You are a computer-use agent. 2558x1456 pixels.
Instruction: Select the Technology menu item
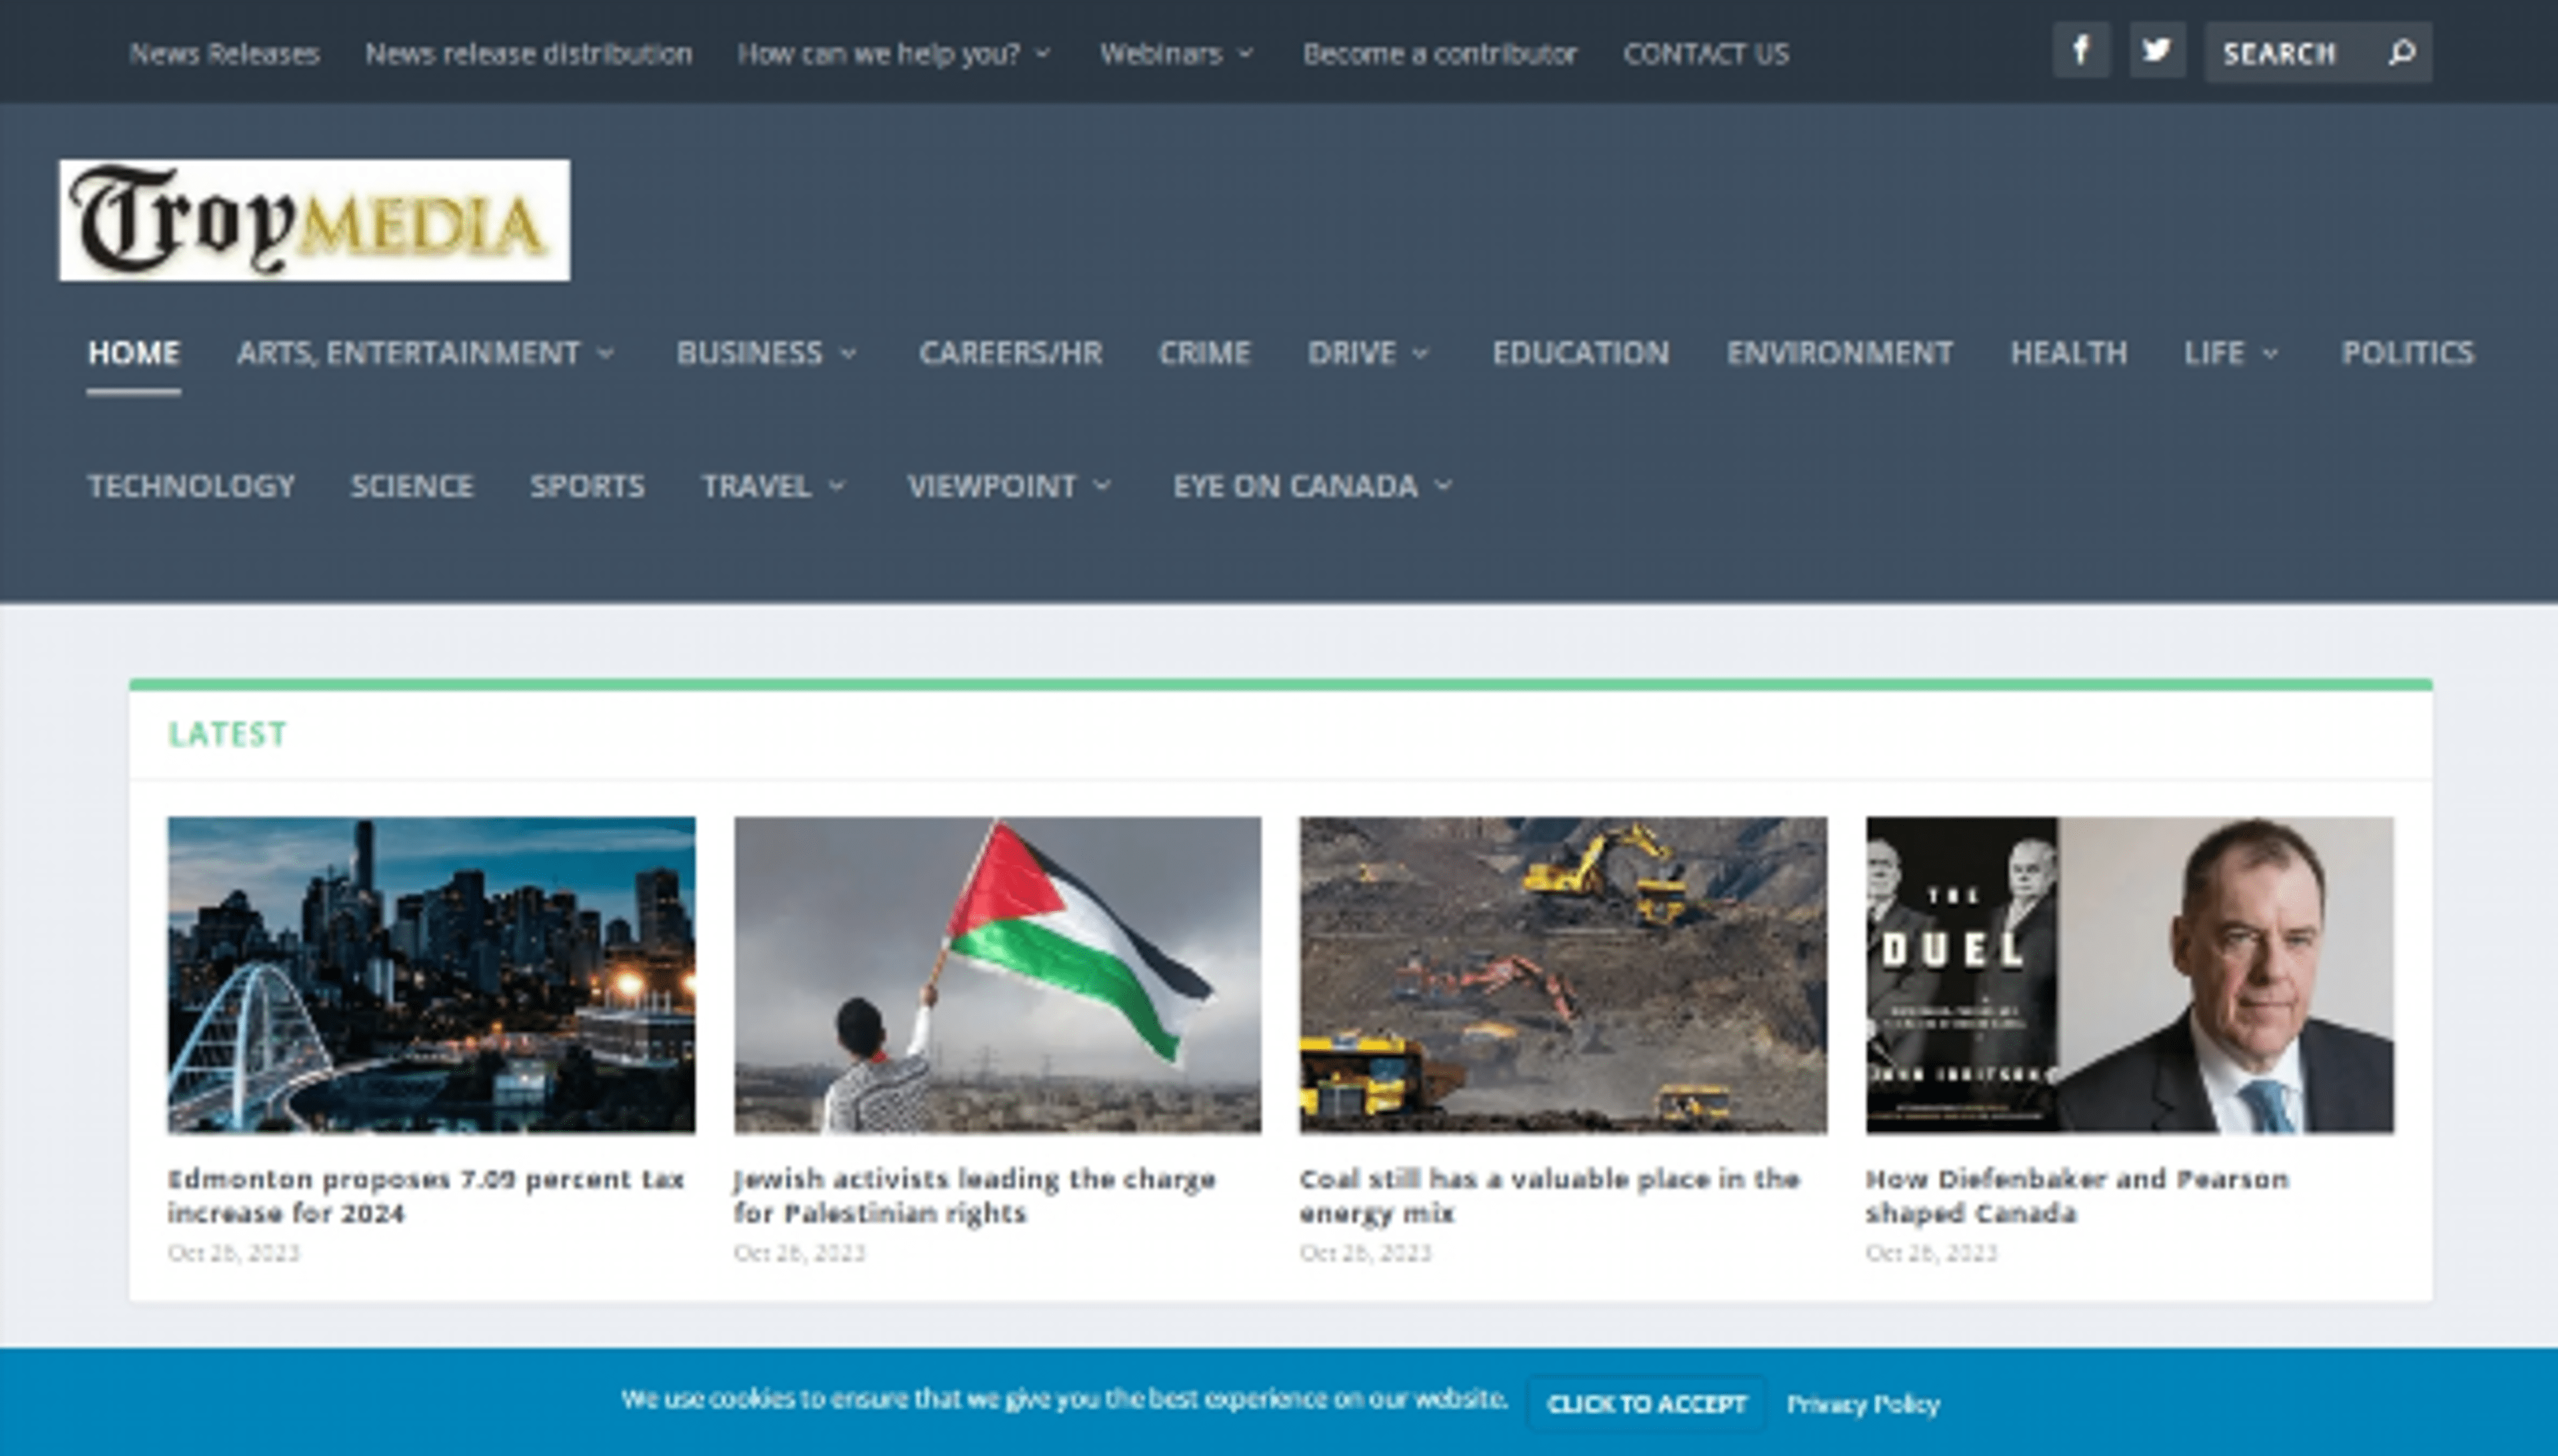tap(191, 486)
